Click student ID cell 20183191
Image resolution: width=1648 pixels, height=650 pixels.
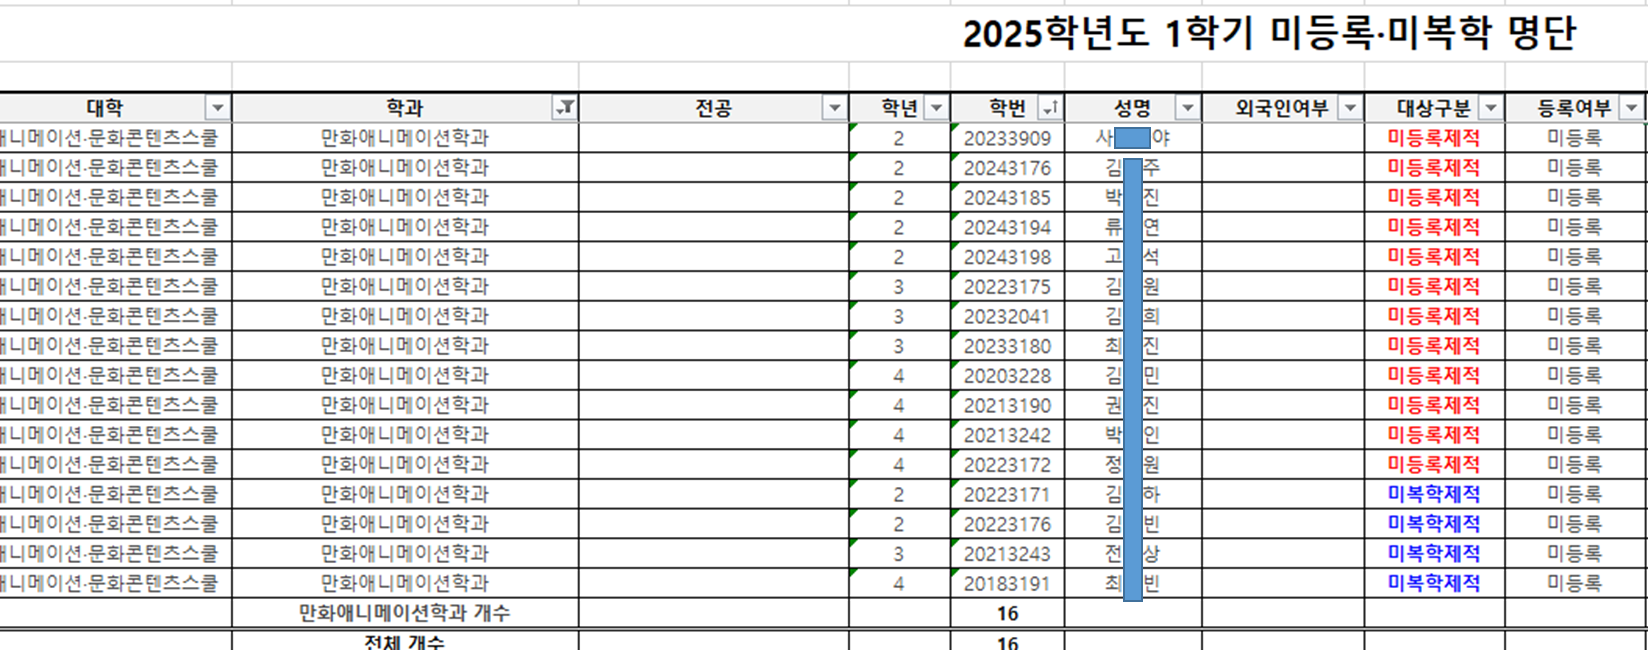point(1007,583)
